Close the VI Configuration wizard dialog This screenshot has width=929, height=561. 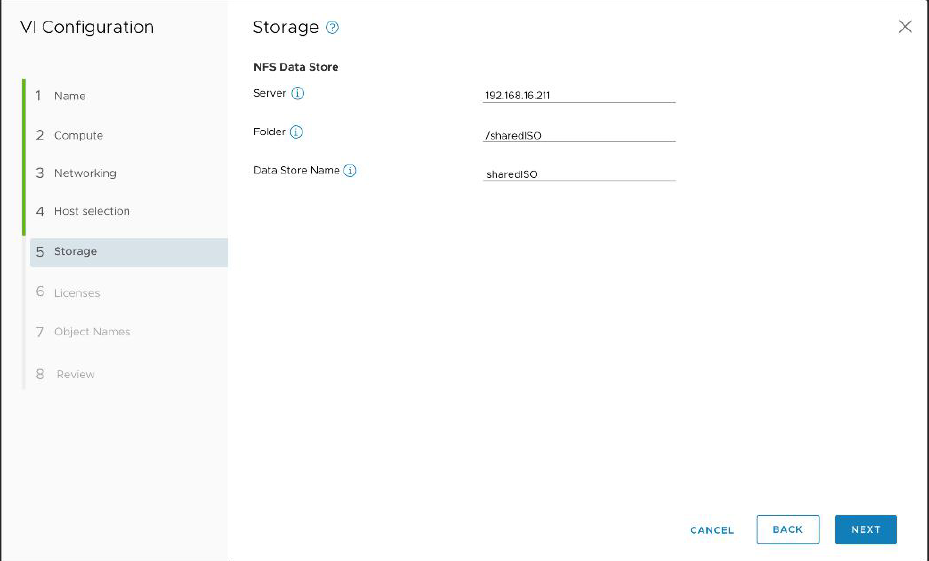pos(904,27)
